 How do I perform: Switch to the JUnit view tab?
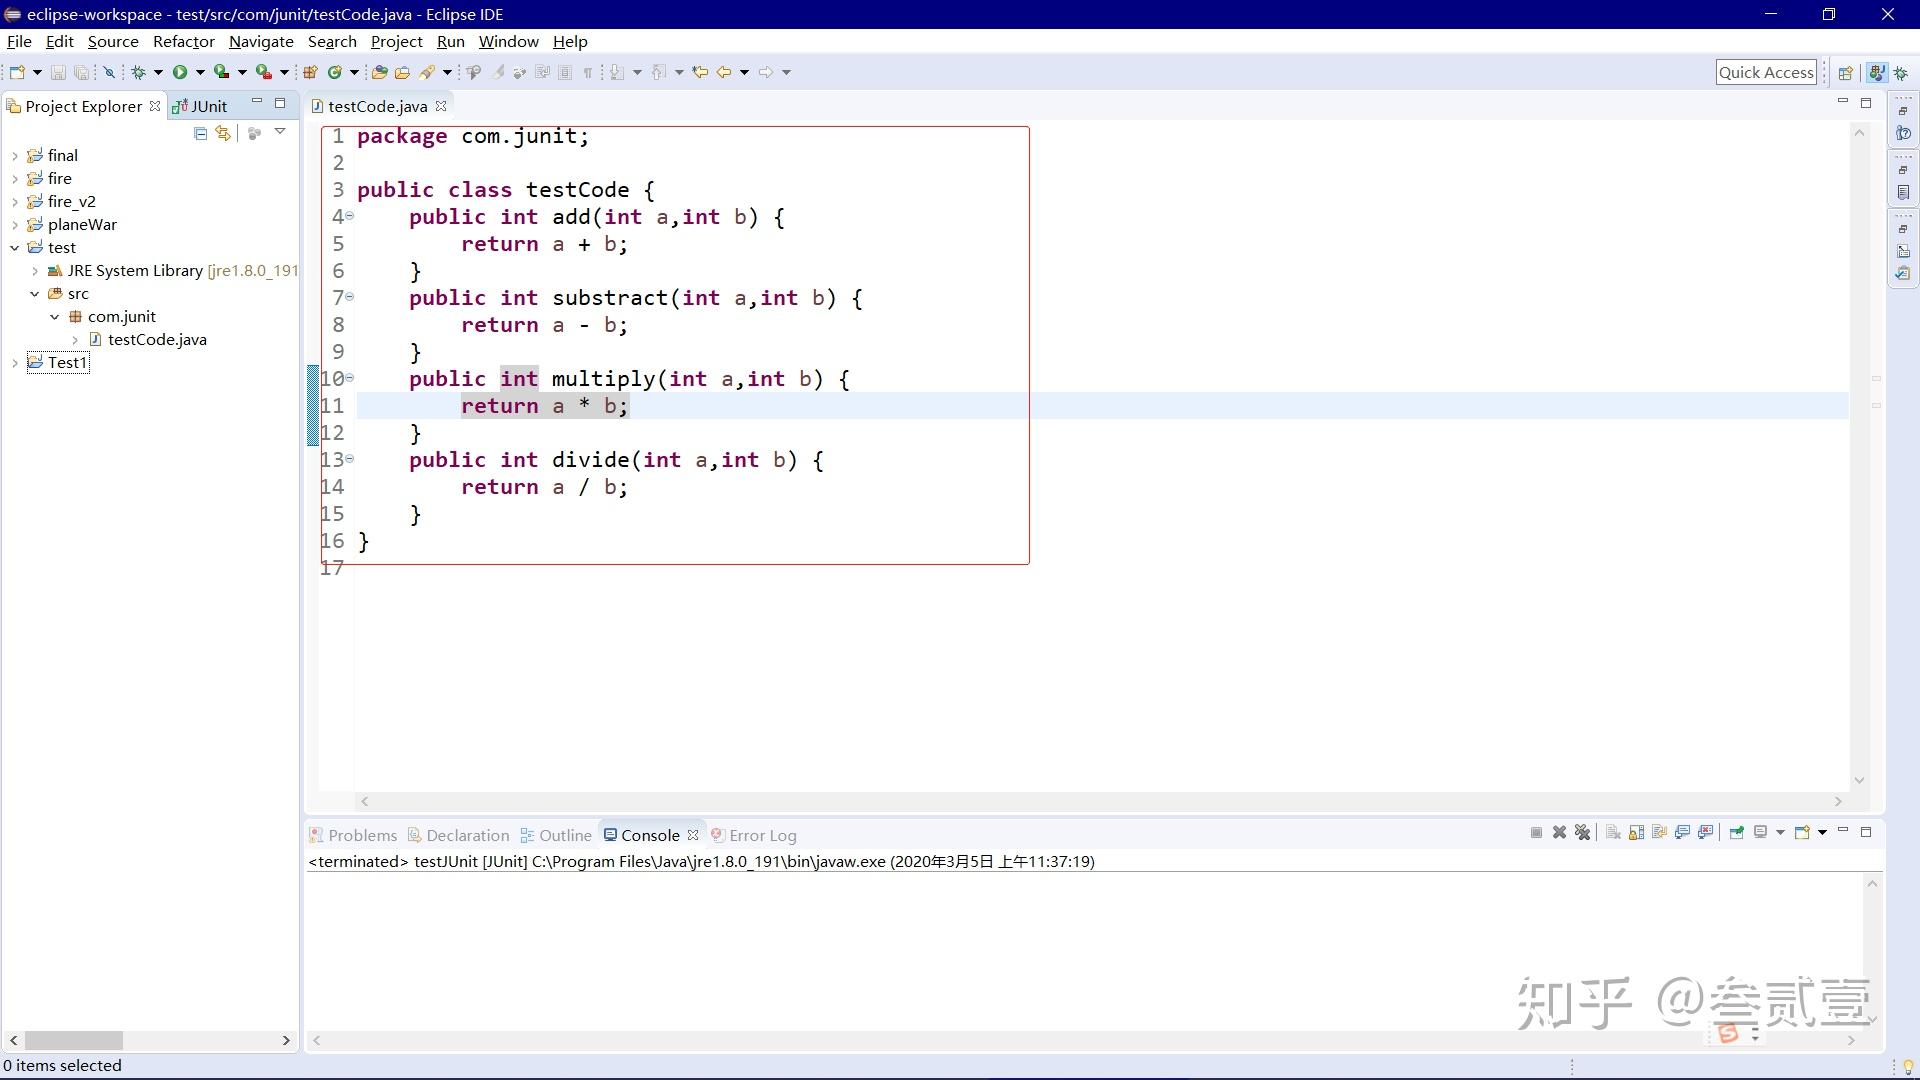coord(200,106)
